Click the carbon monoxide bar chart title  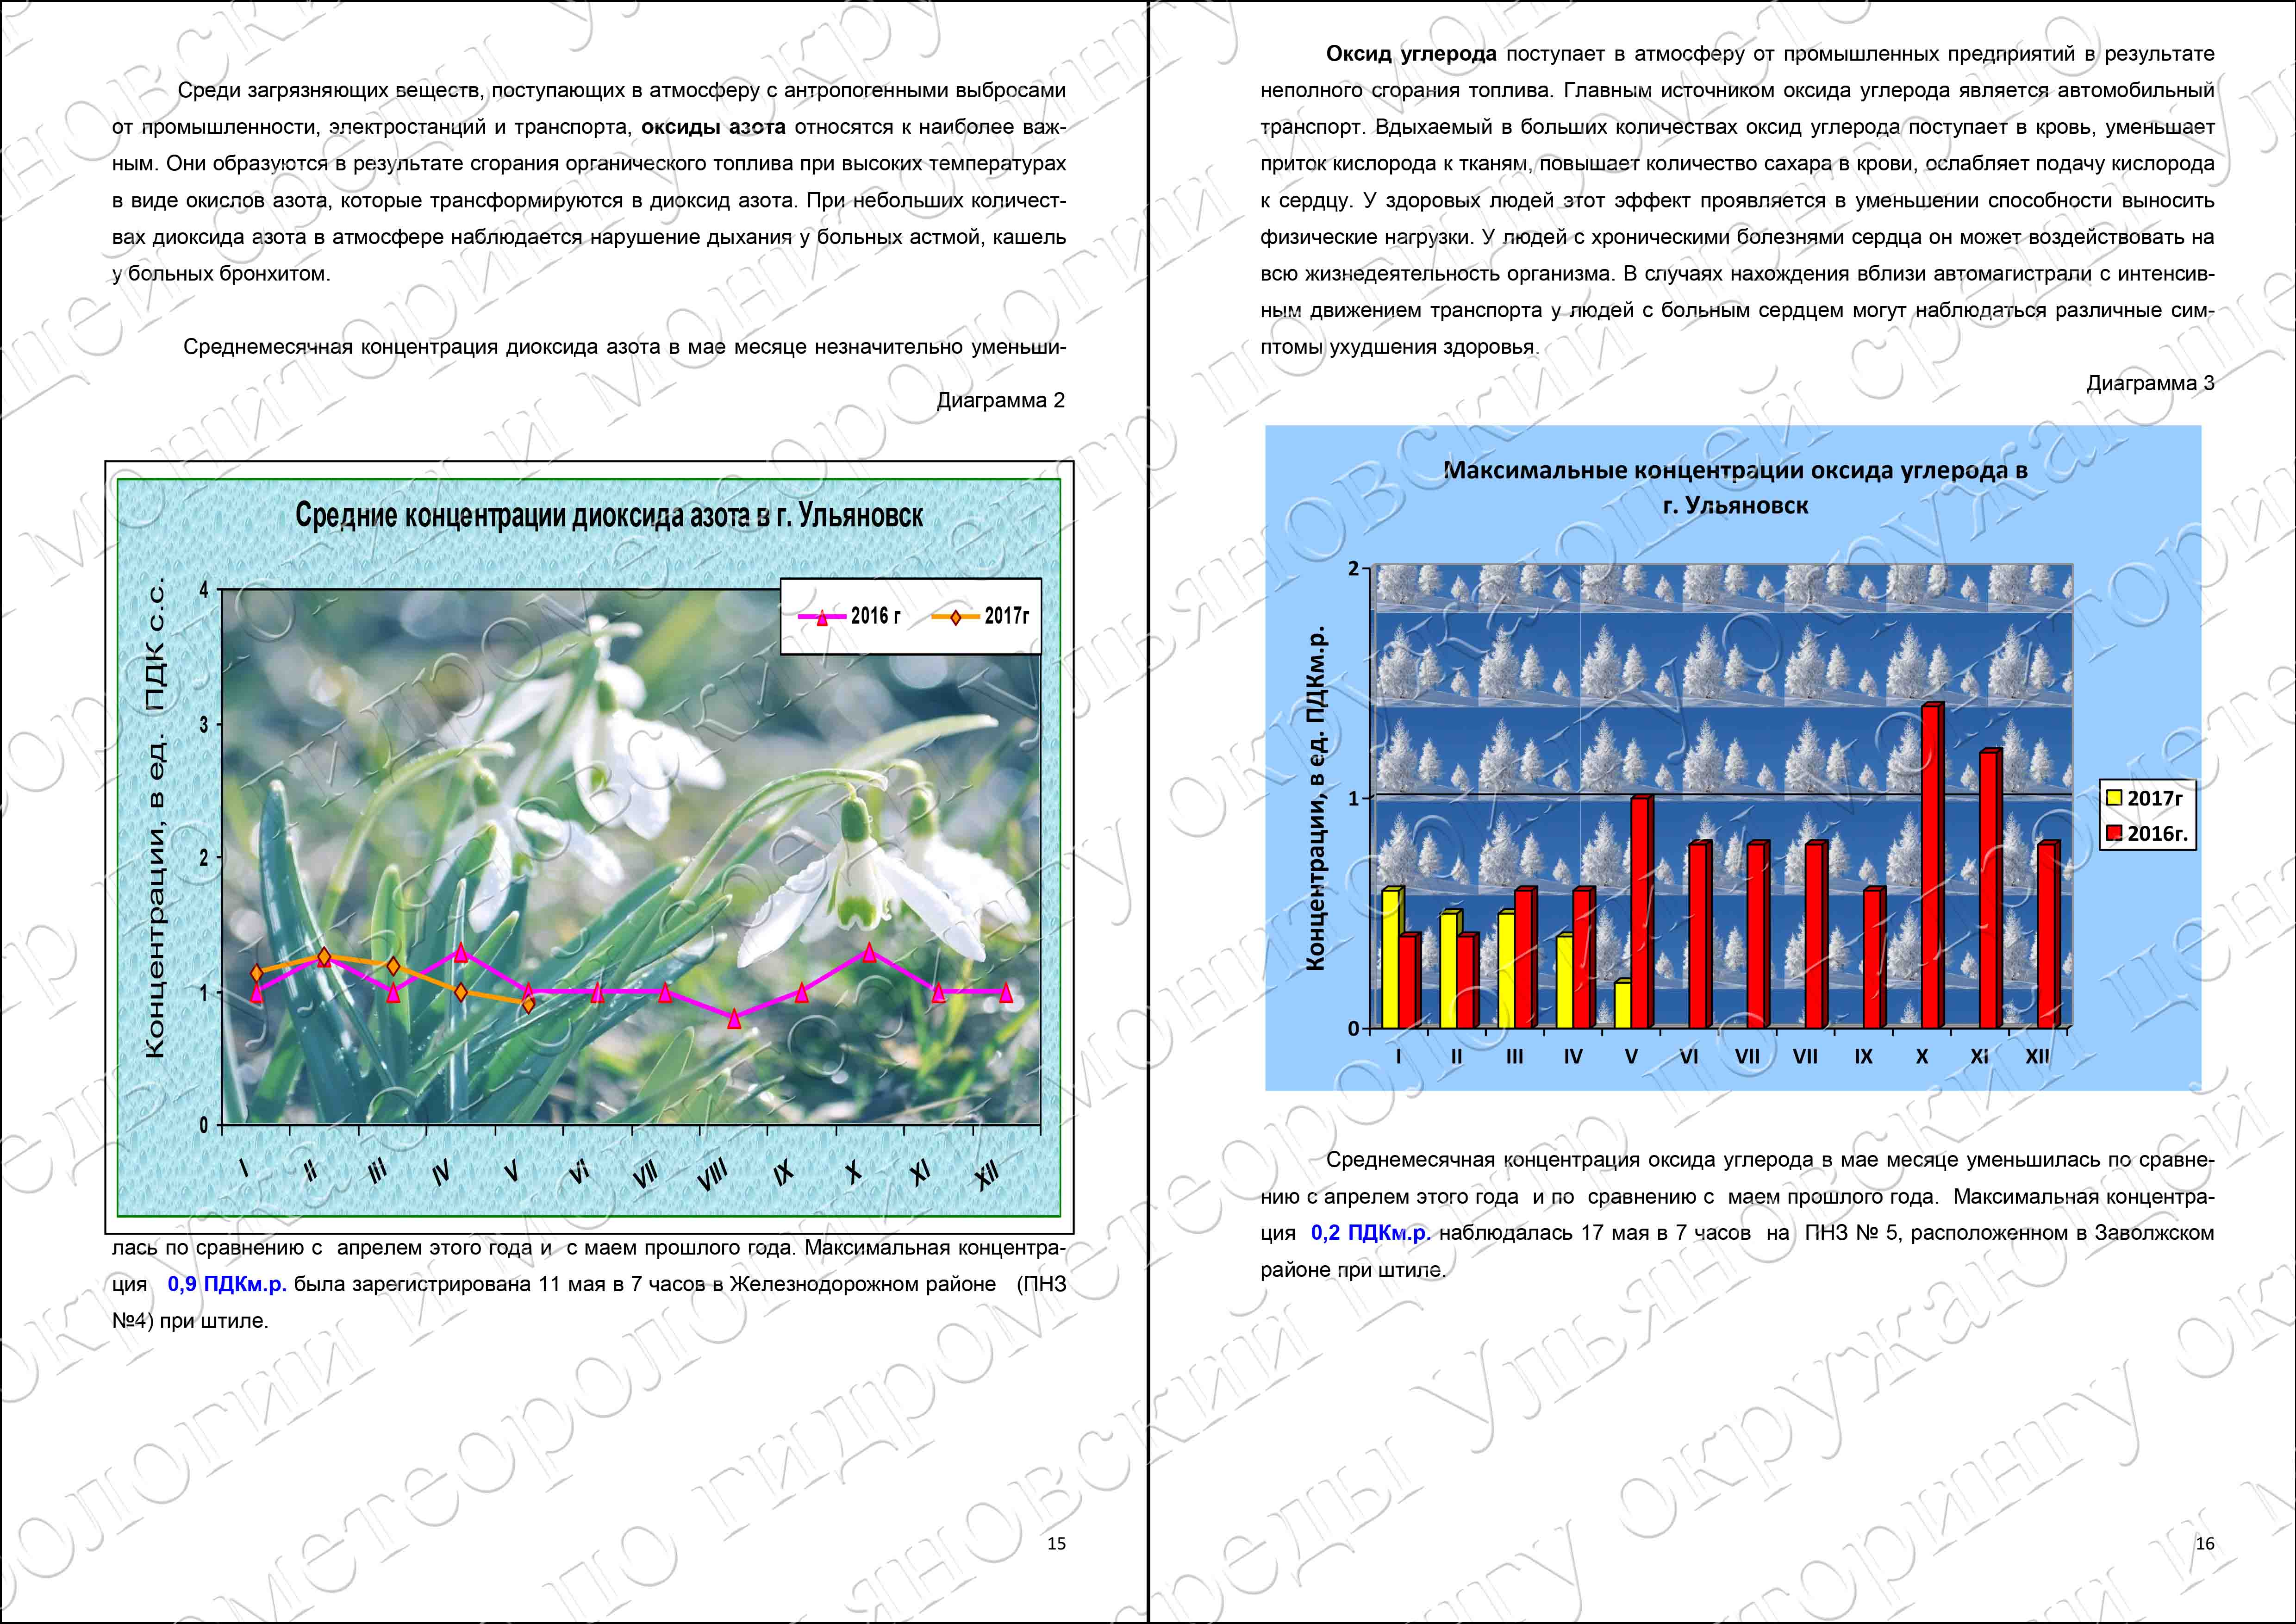(x=1735, y=487)
